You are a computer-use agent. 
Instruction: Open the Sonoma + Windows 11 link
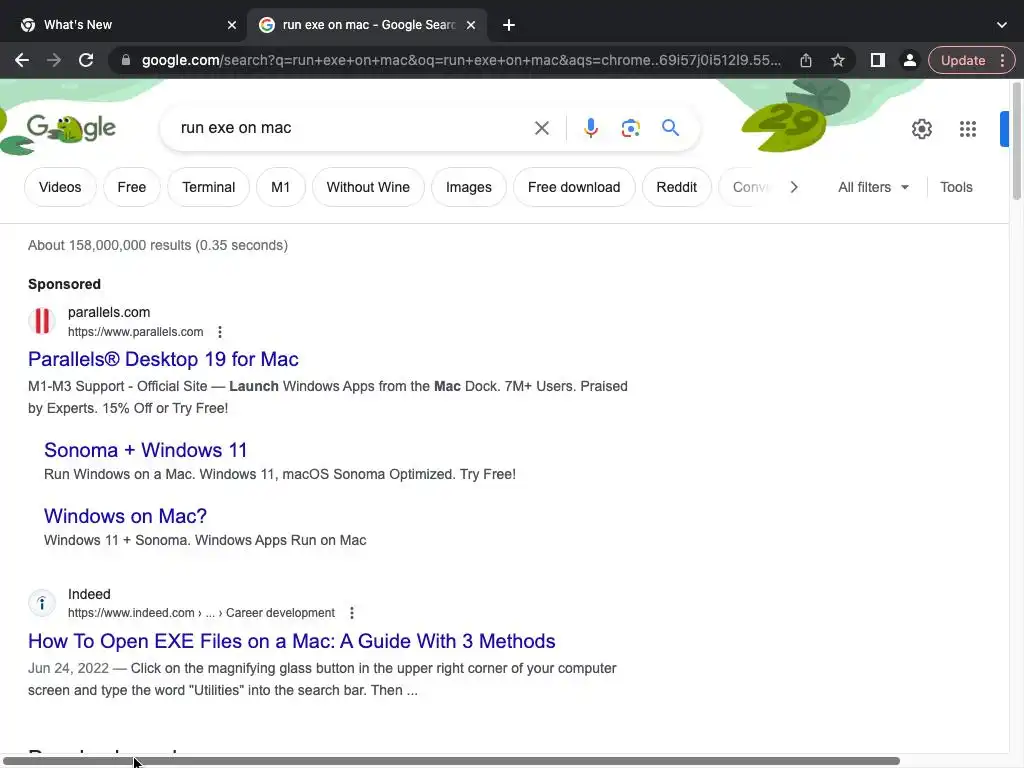(146, 450)
